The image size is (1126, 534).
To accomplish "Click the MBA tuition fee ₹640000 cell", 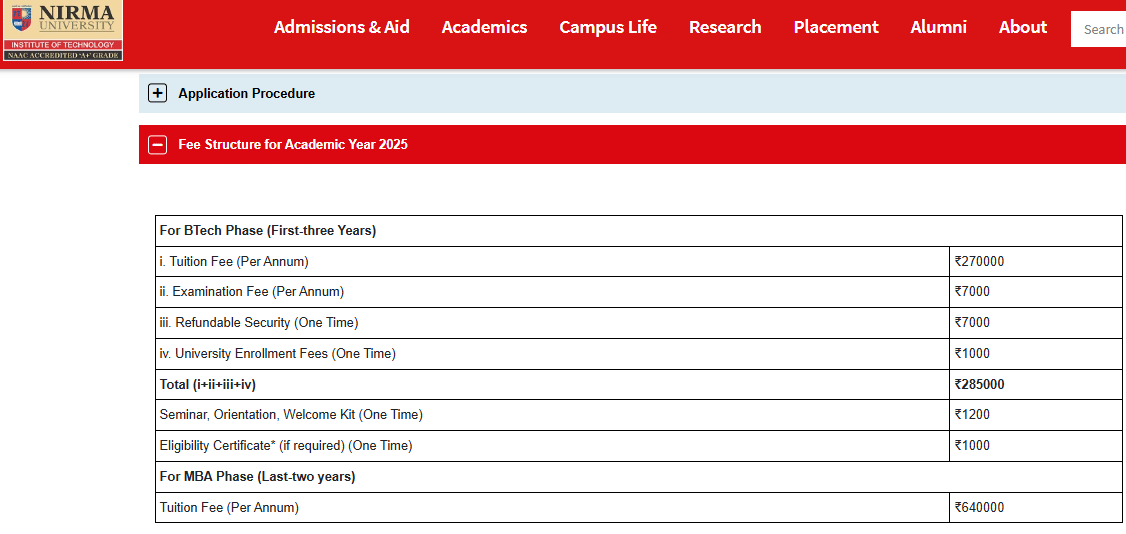I will pos(980,508).
